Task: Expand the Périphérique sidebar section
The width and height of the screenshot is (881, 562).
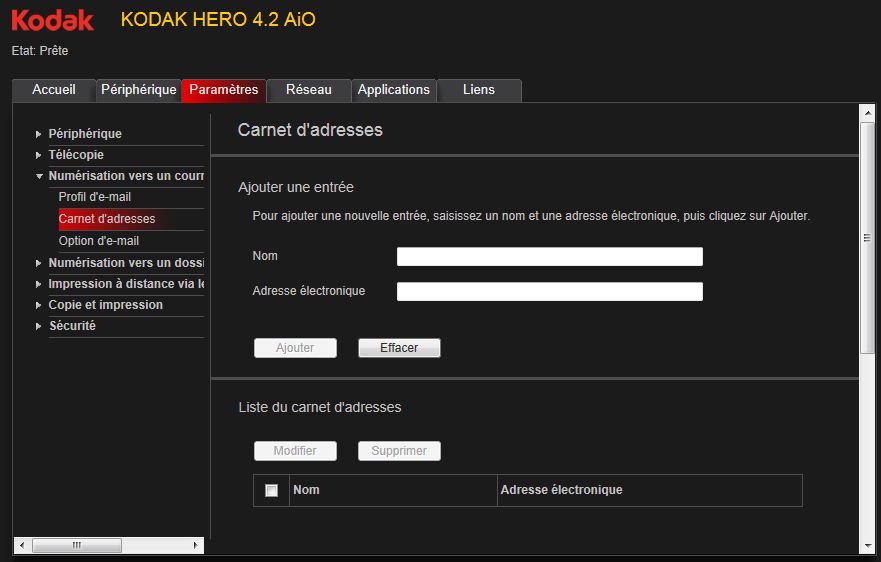Action: click(84, 134)
